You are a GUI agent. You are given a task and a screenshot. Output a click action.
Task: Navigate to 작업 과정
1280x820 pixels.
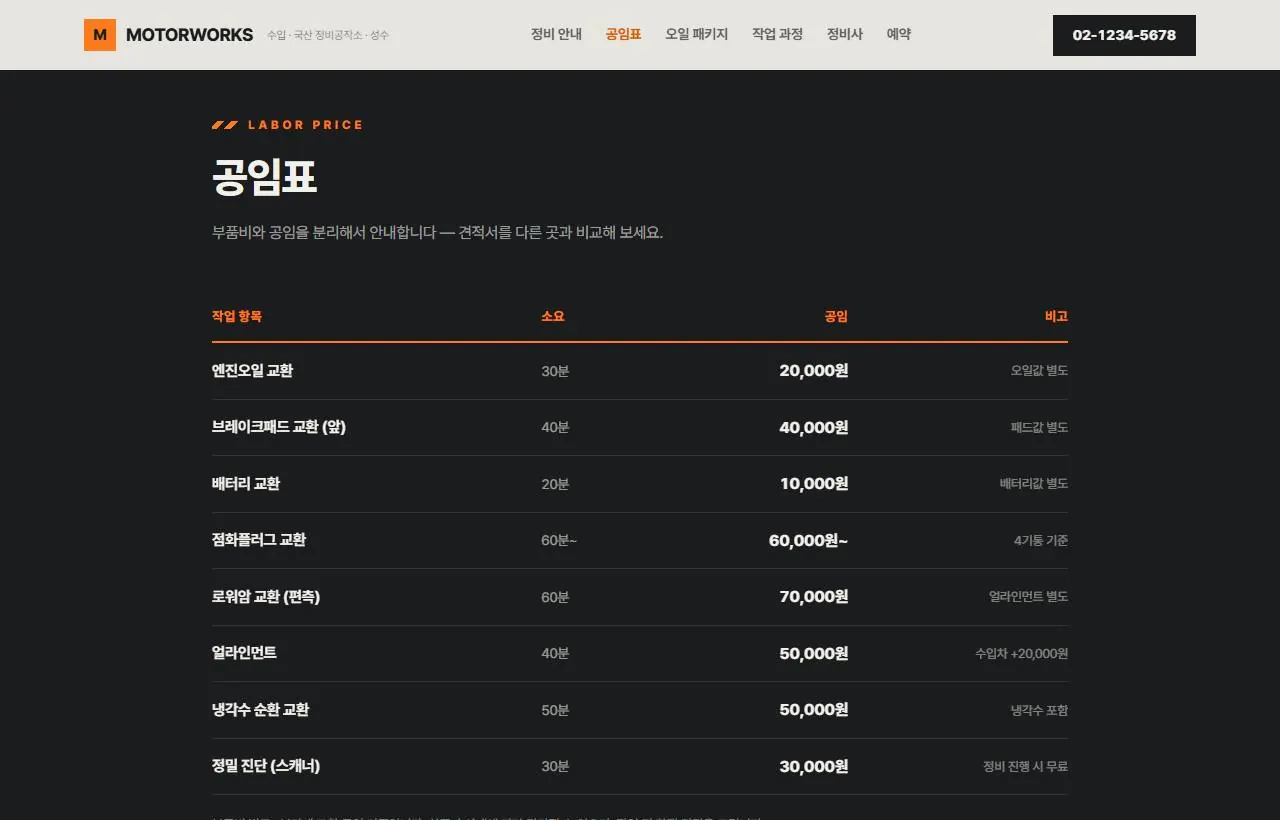[x=777, y=34]
